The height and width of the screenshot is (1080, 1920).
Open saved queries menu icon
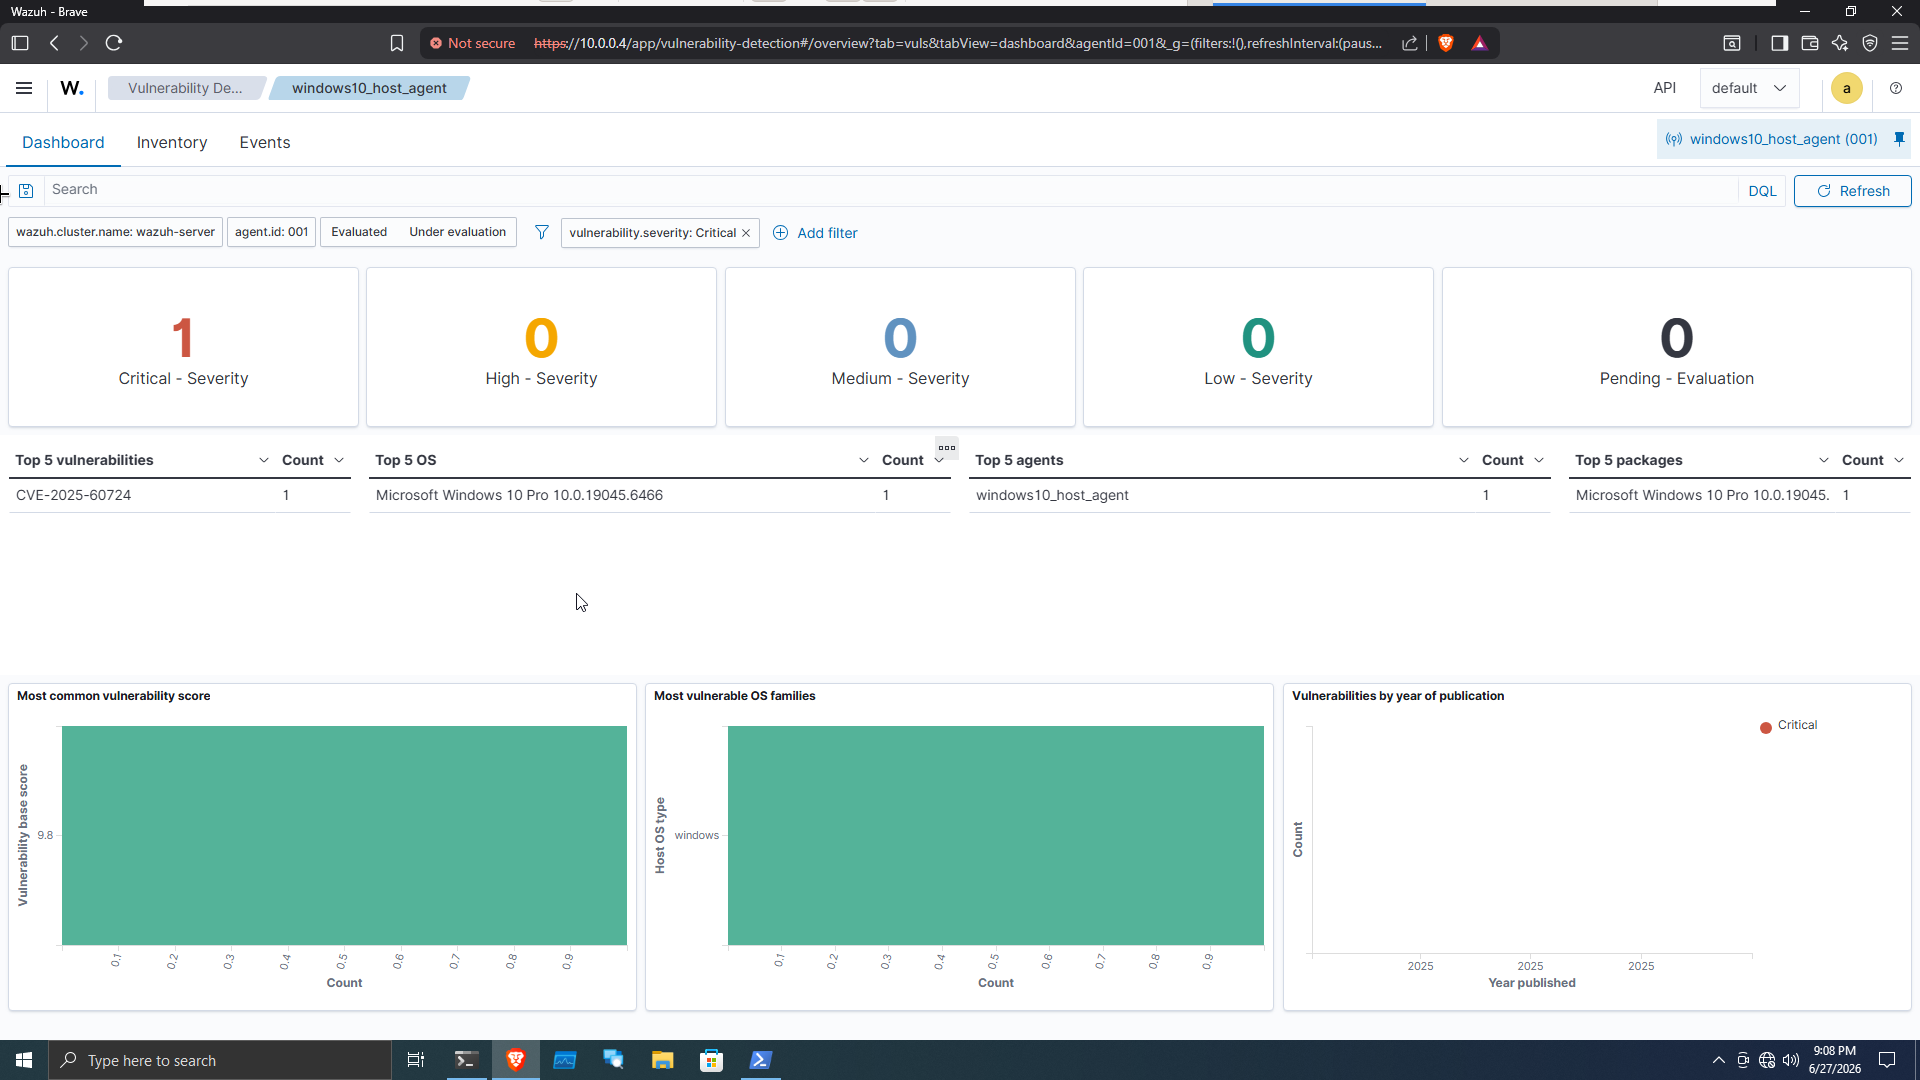tap(26, 190)
